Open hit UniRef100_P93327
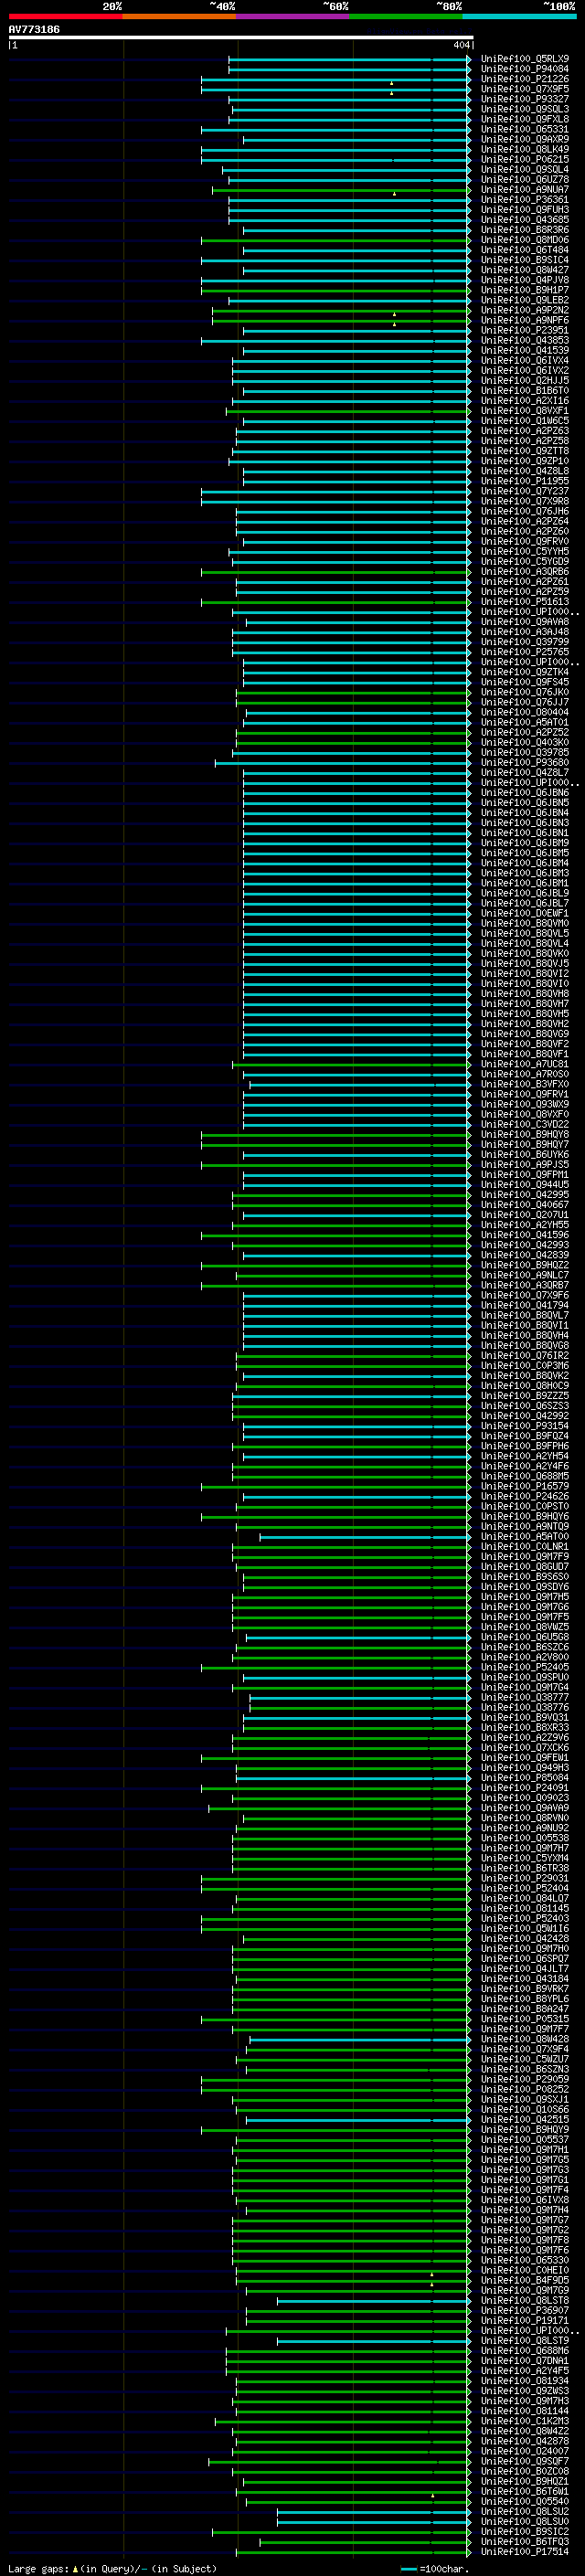Image resolution: width=585 pixels, height=2576 pixels. (x=524, y=99)
